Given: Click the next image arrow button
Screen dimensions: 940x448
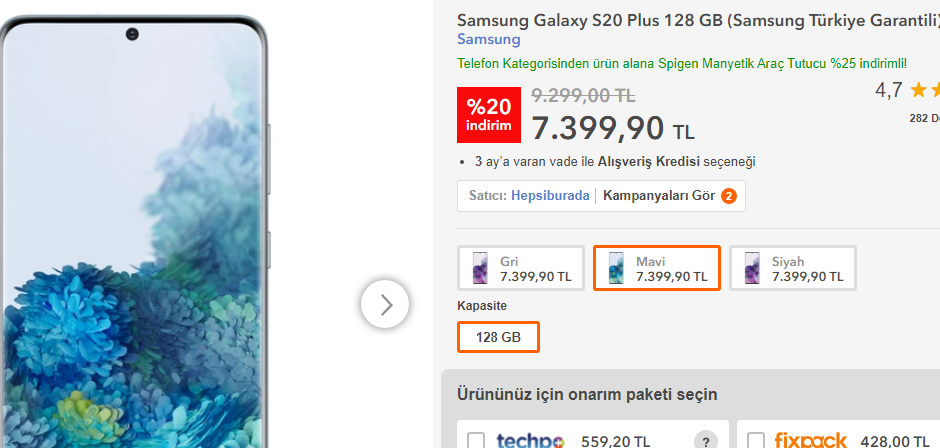Looking at the screenshot, I should 385,304.
